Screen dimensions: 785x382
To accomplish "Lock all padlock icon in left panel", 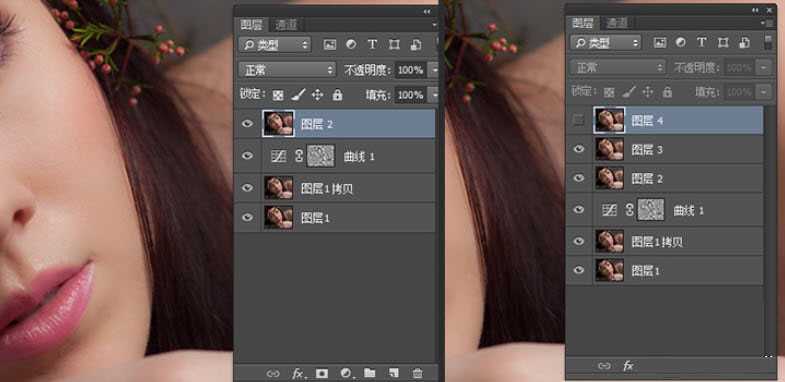I will tap(337, 95).
